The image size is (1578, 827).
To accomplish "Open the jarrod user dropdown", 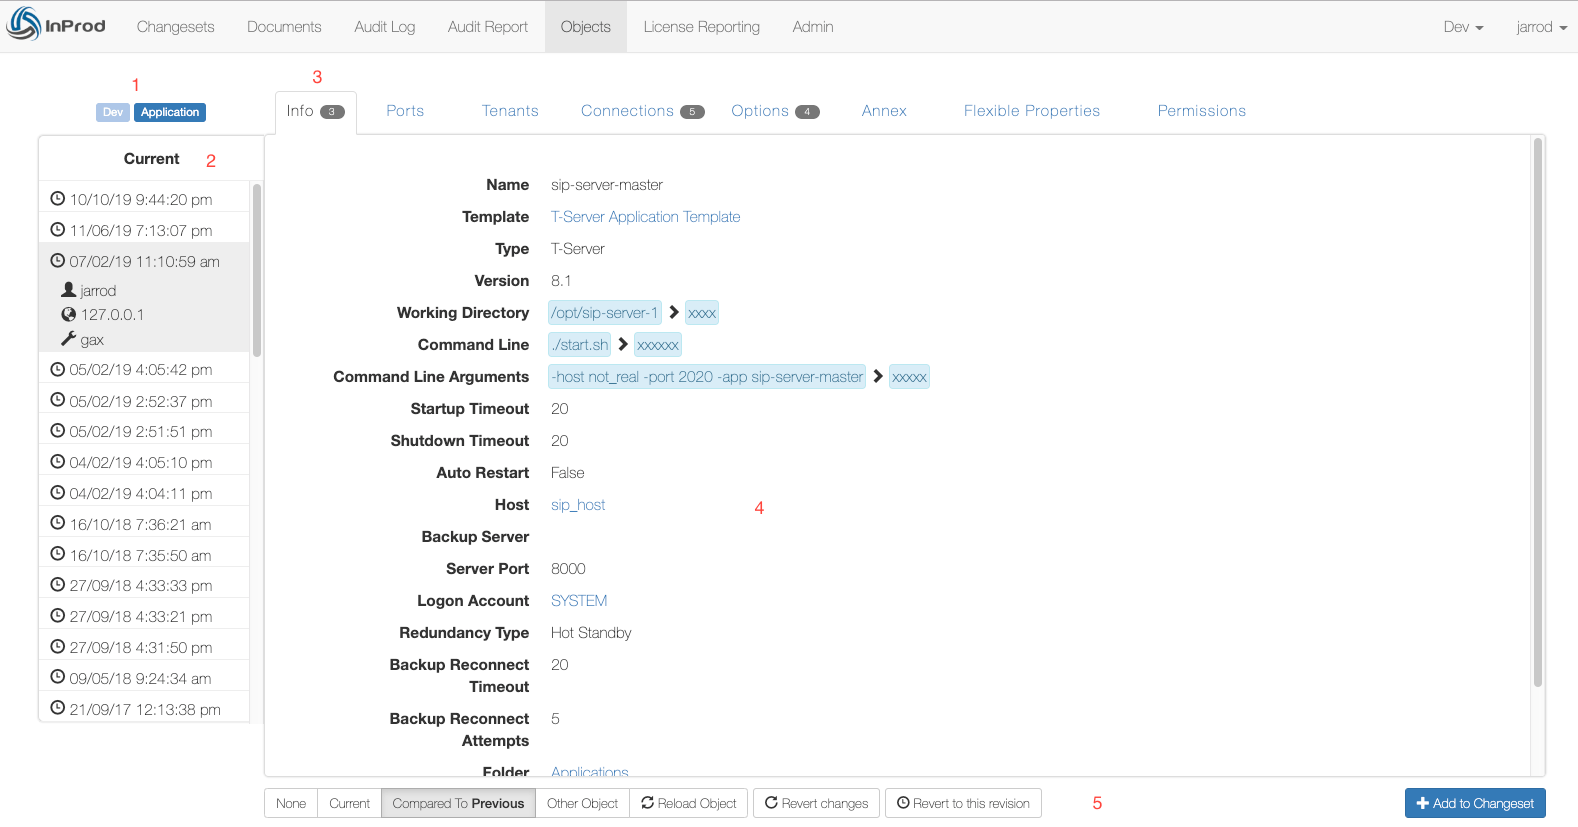I will pyautogui.click(x=1541, y=27).
